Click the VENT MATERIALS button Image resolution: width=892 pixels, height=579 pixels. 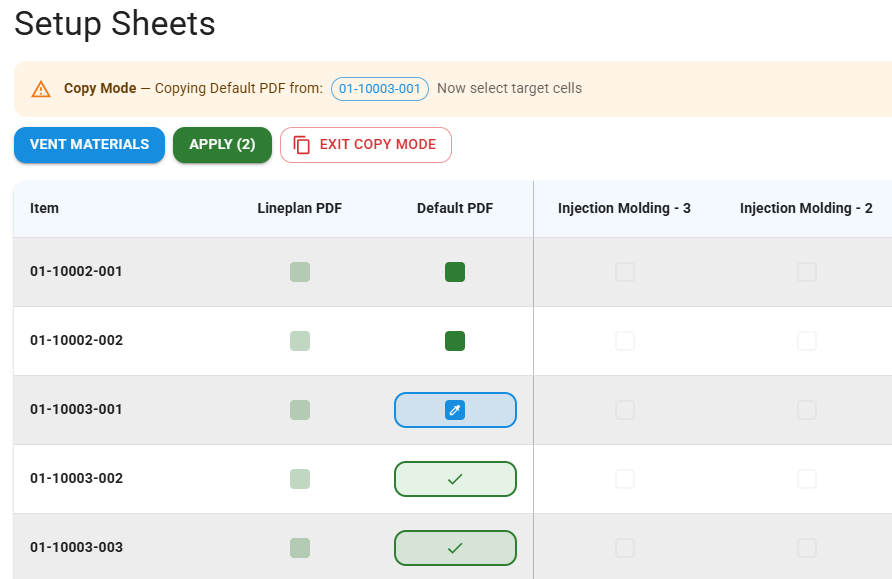(x=89, y=144)
